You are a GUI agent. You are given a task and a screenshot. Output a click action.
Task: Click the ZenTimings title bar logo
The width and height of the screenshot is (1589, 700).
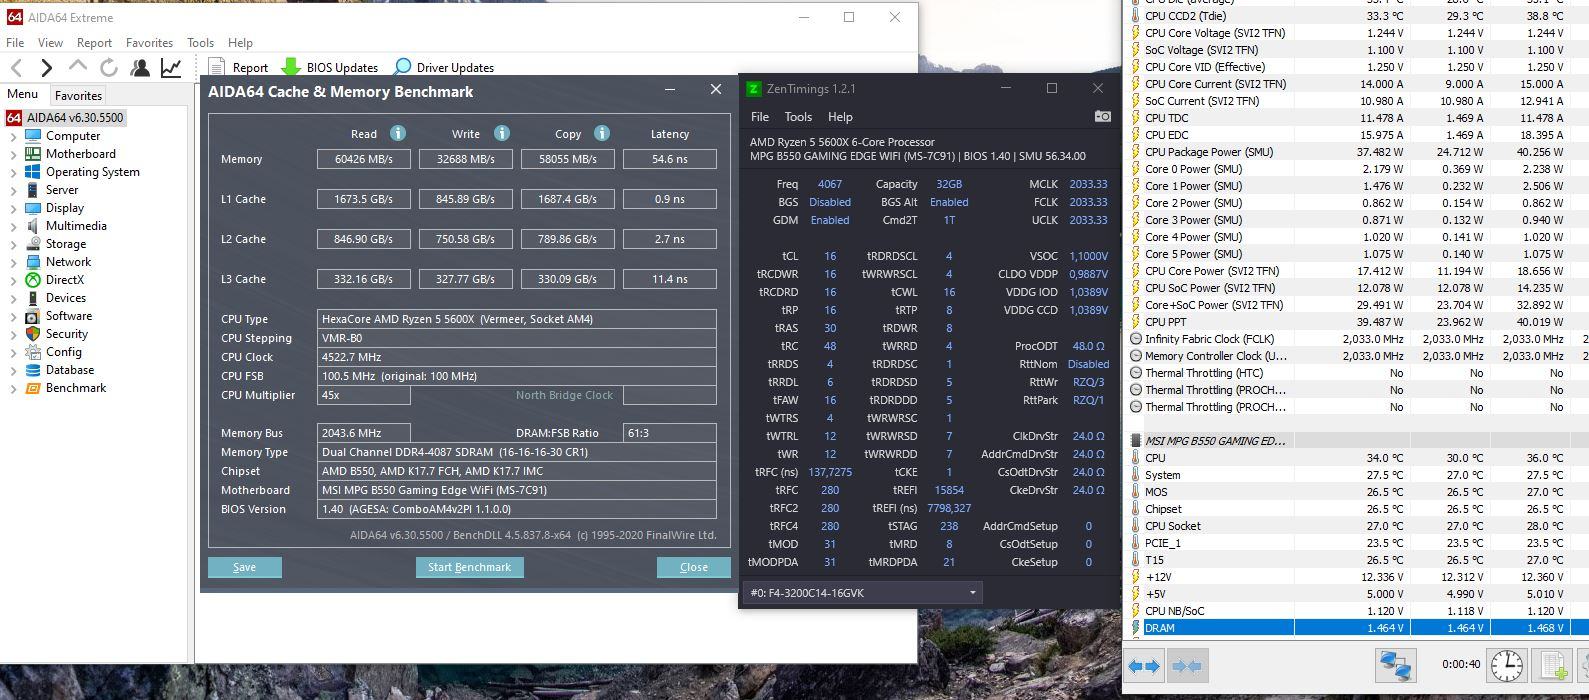pyautogui.click(x=754, y=89)
